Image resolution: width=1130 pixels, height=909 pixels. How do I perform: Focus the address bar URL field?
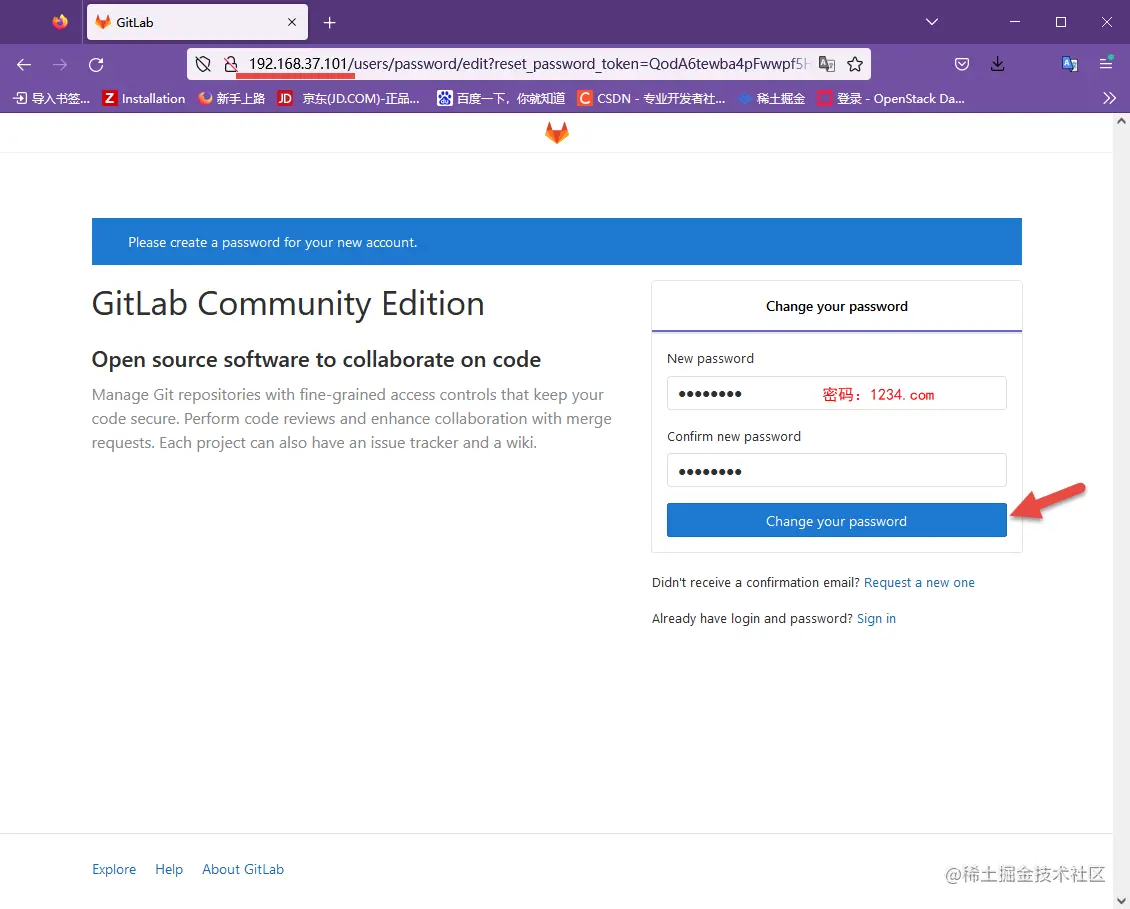tap(528, 64)
